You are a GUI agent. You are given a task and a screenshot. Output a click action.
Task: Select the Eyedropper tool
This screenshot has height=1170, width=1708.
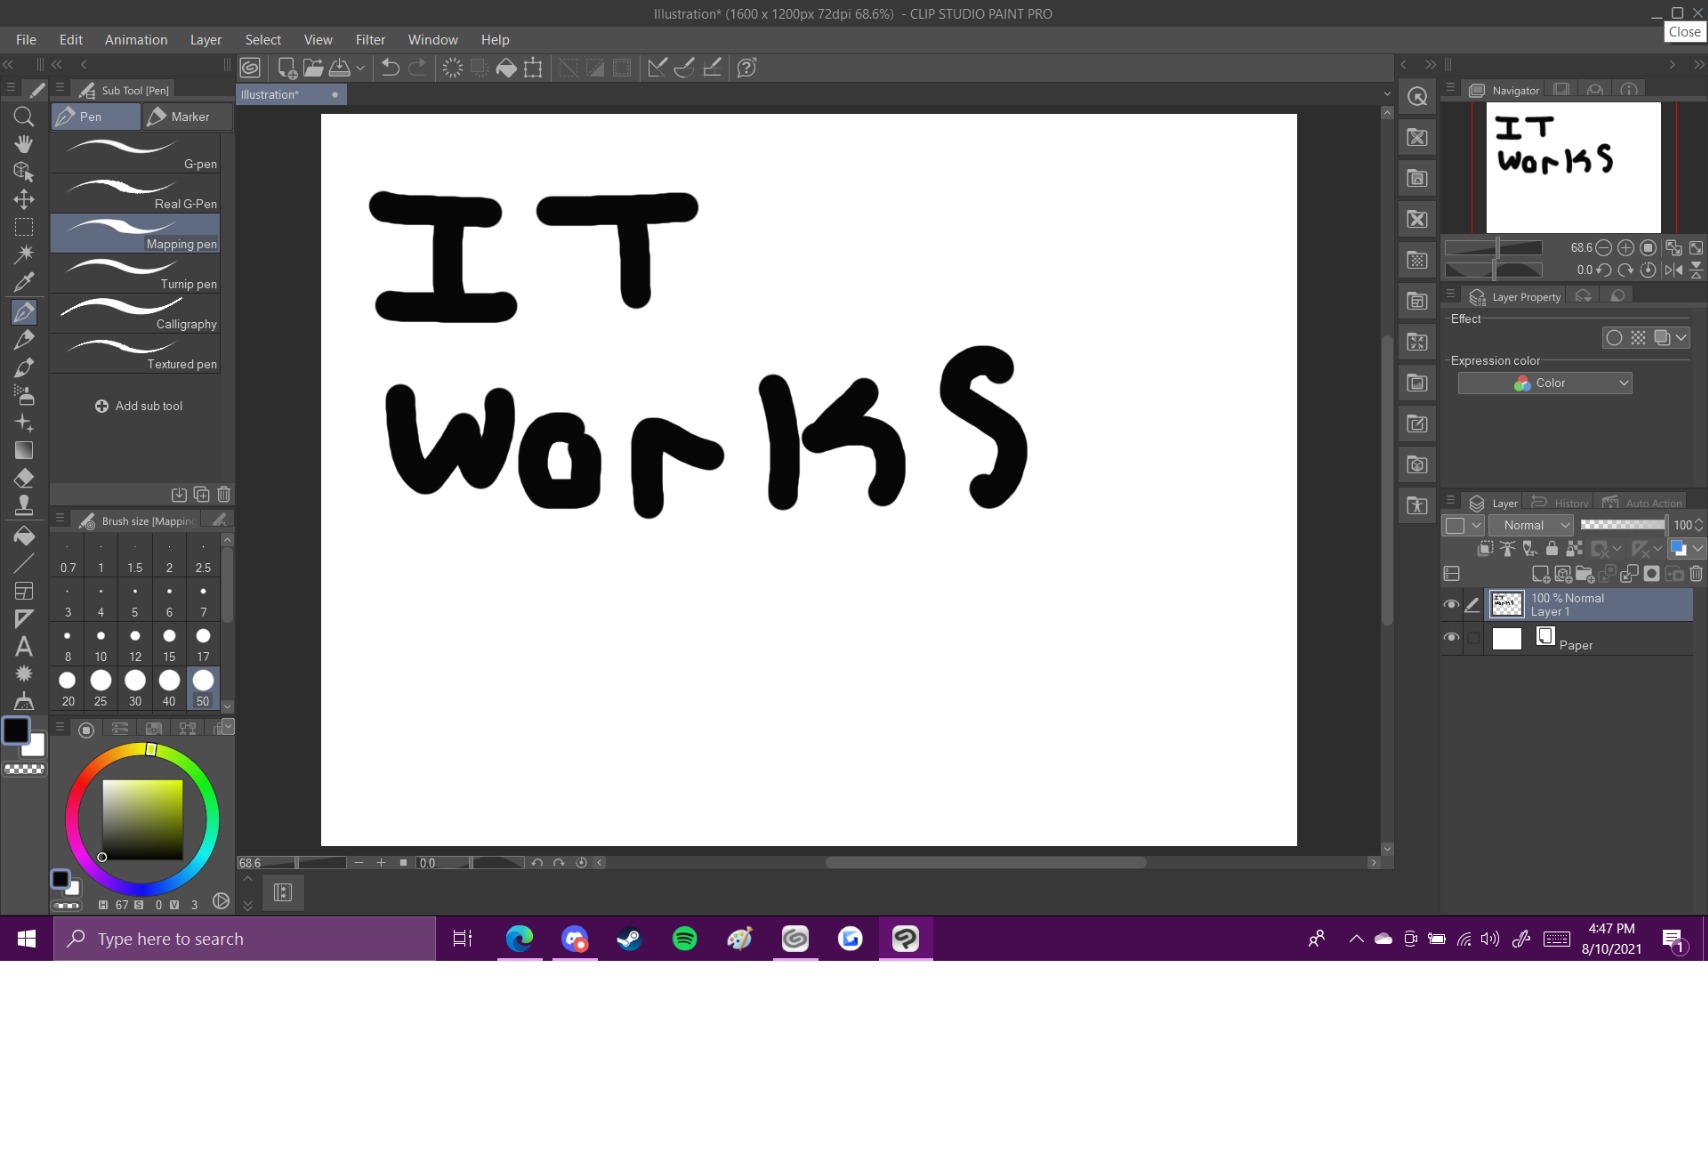pyautogui.click(x=24, y=282)
